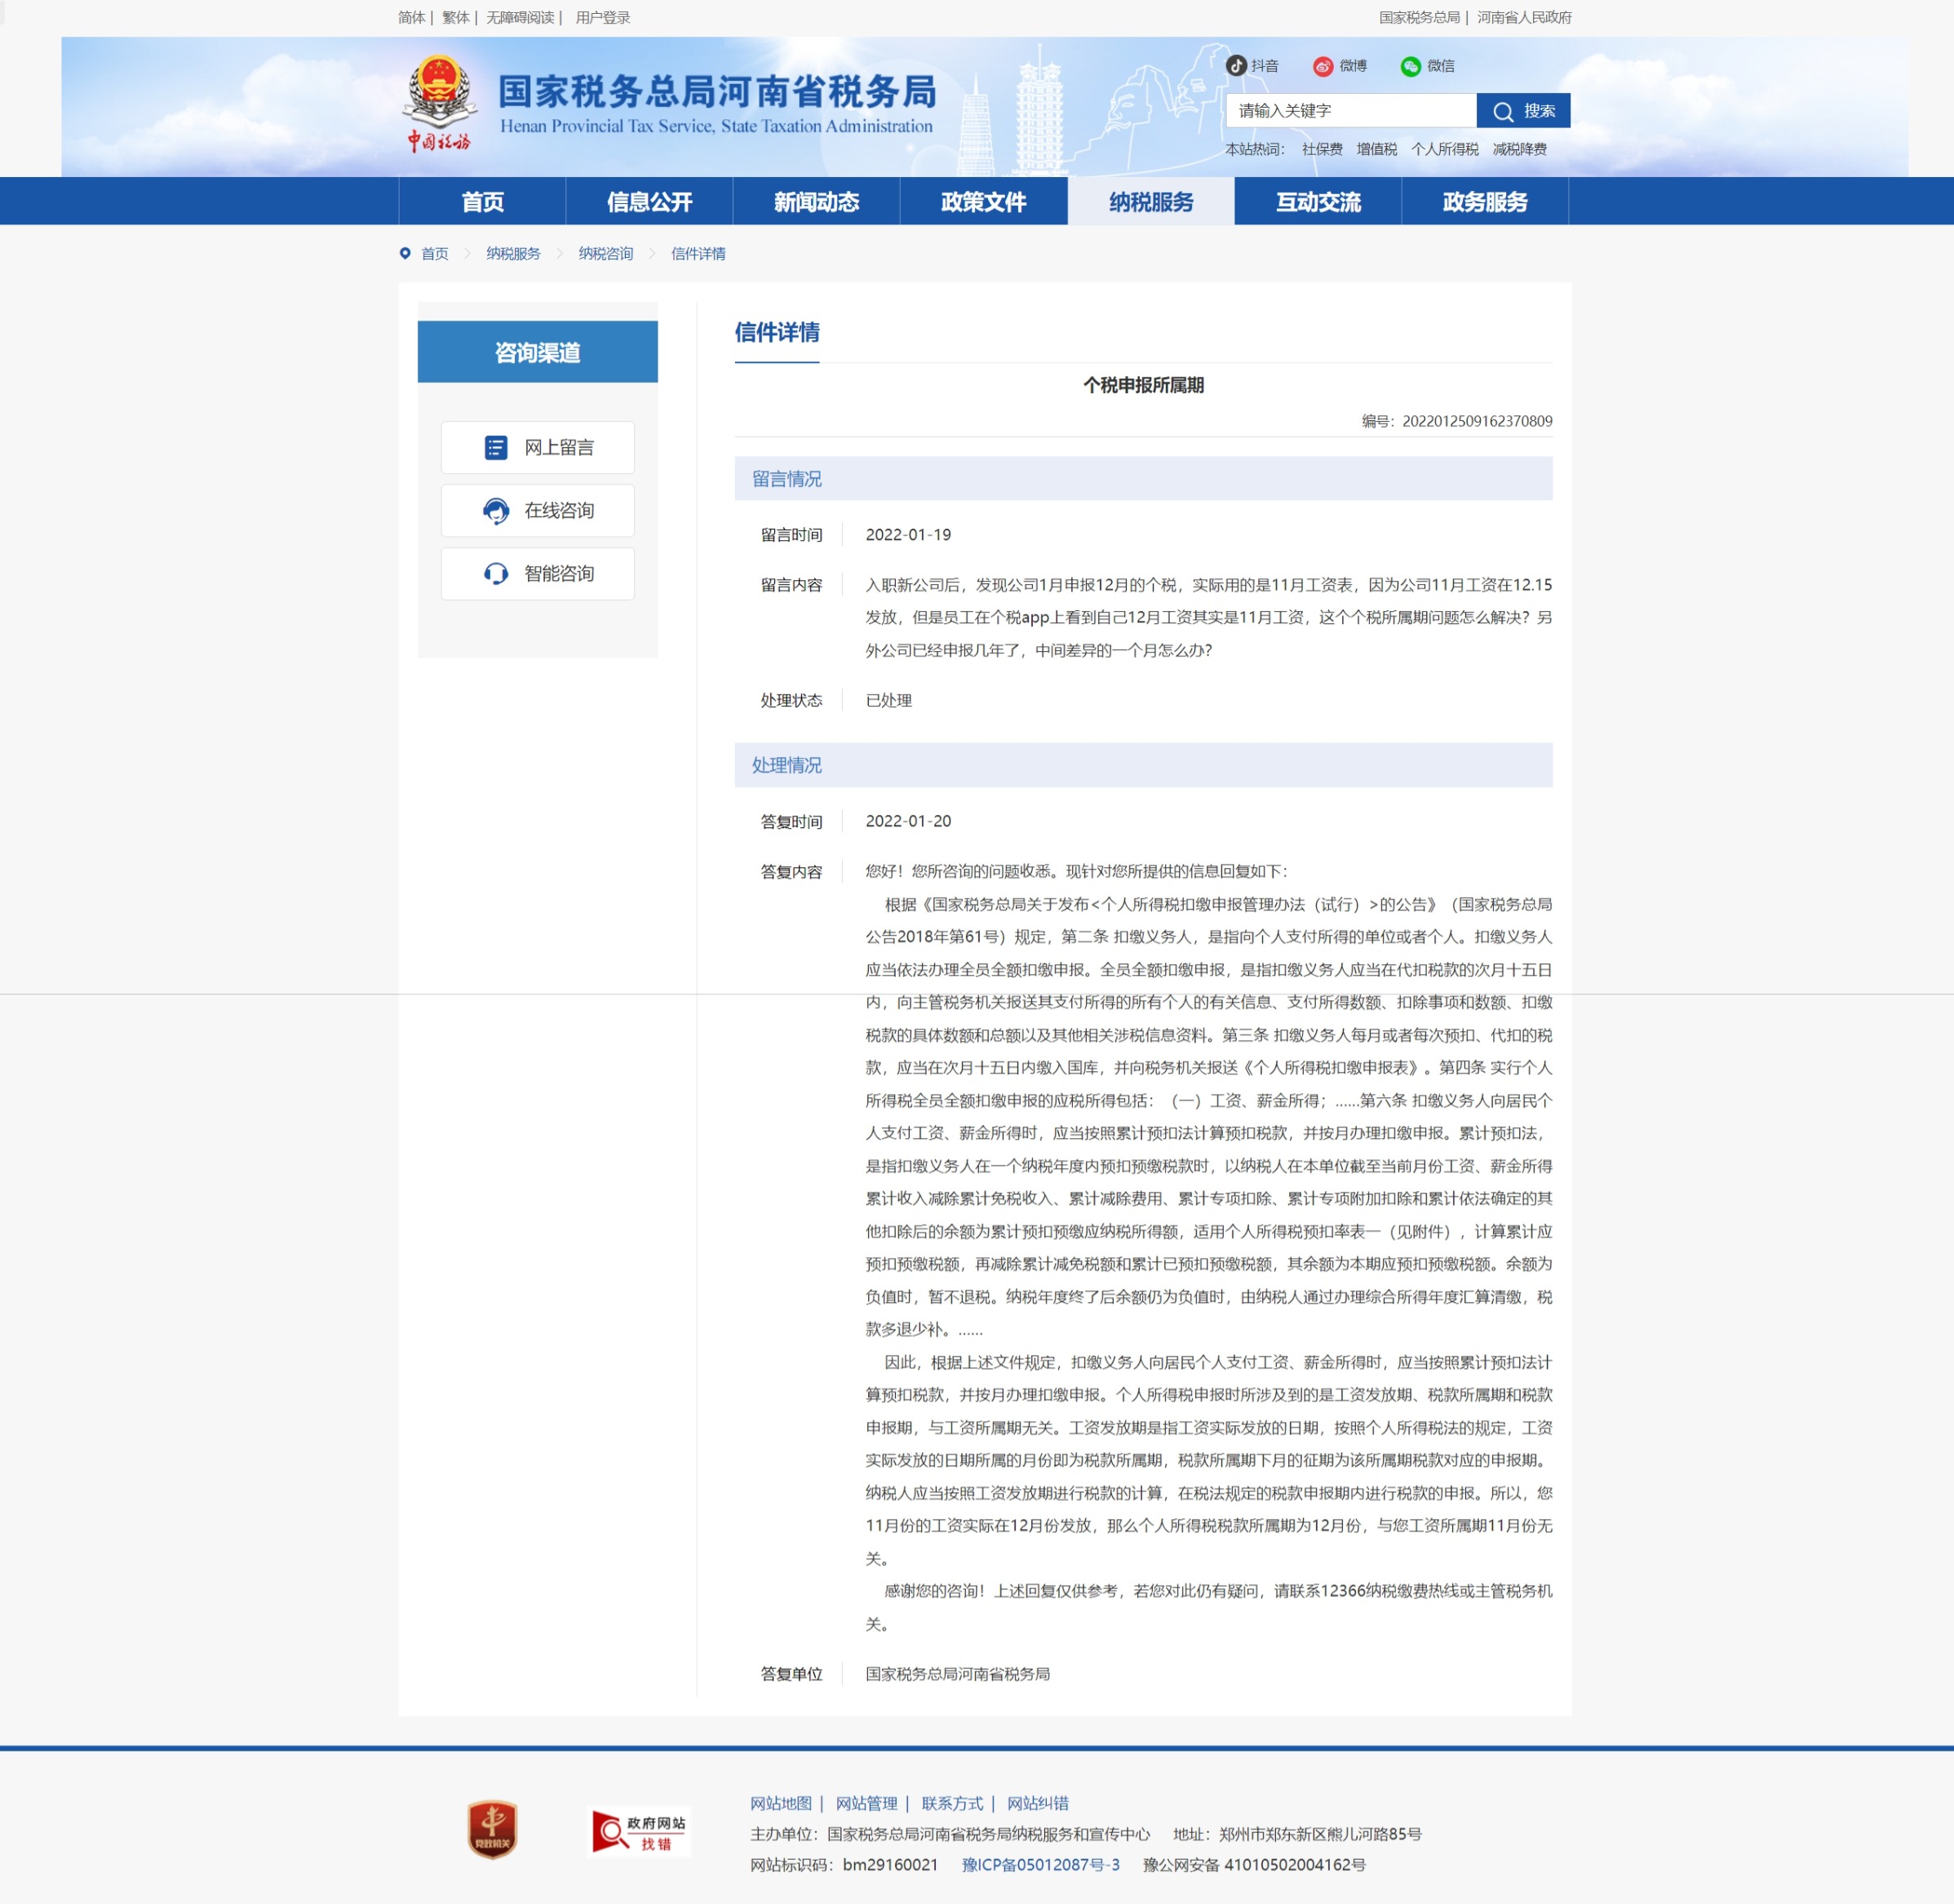Click the 智能咨询 headphone icon
This screenshot has height=1904, width=1954.
496,574
